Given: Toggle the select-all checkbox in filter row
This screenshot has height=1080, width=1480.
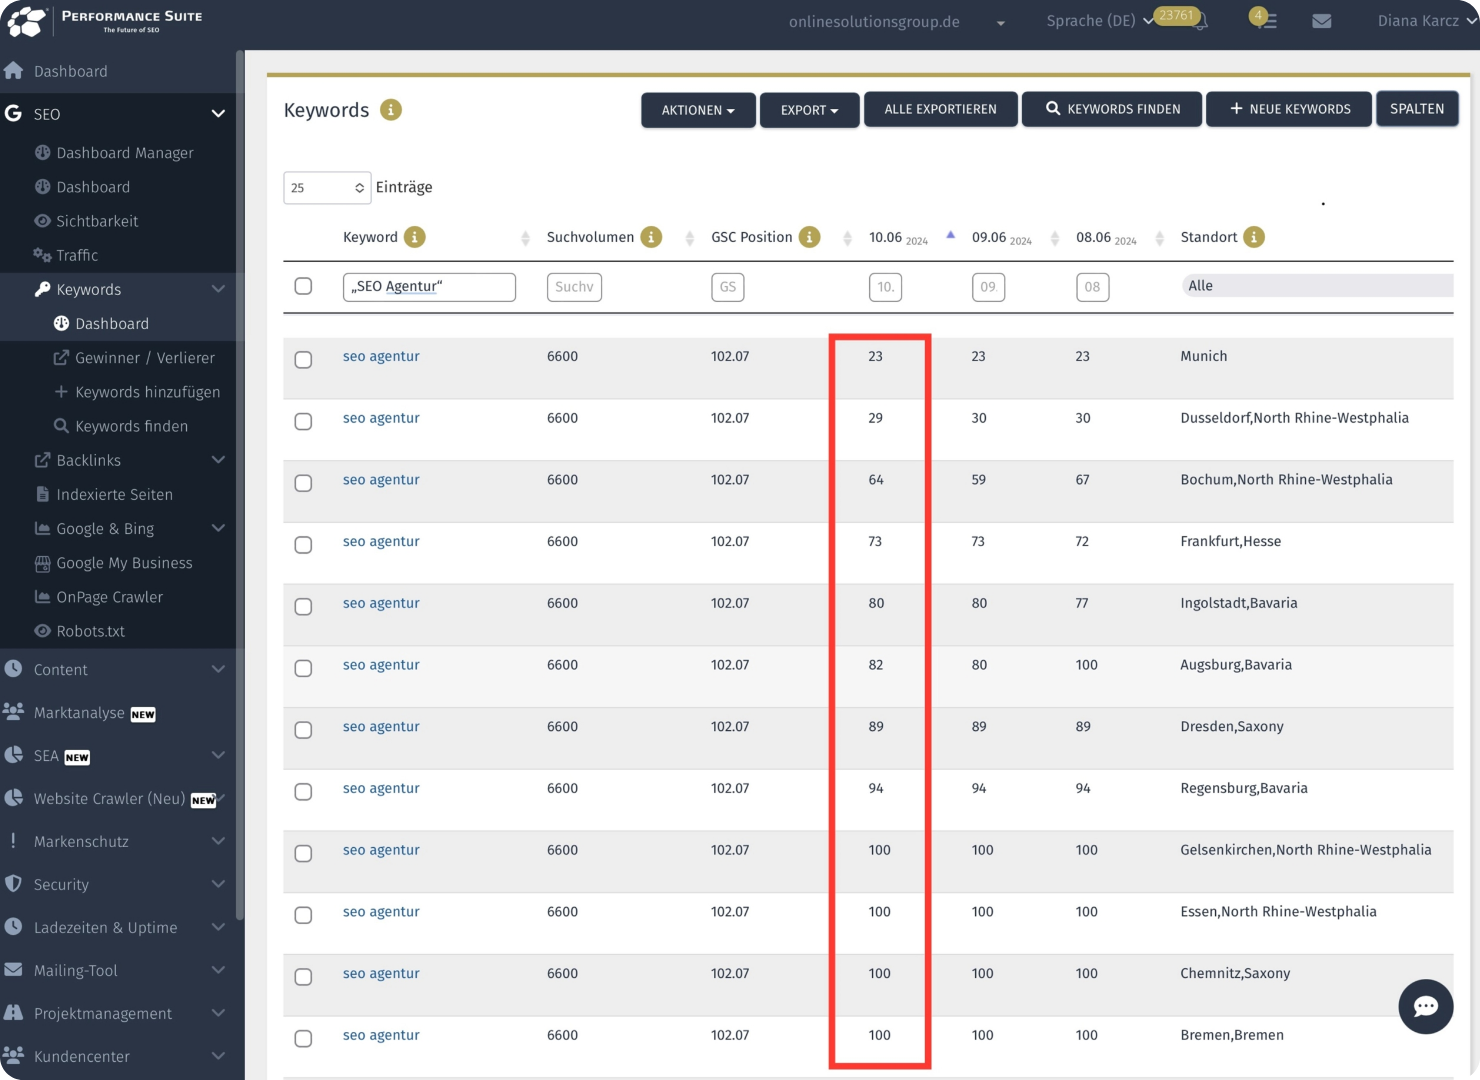Looking at the screenshot, I should (304, 286).
